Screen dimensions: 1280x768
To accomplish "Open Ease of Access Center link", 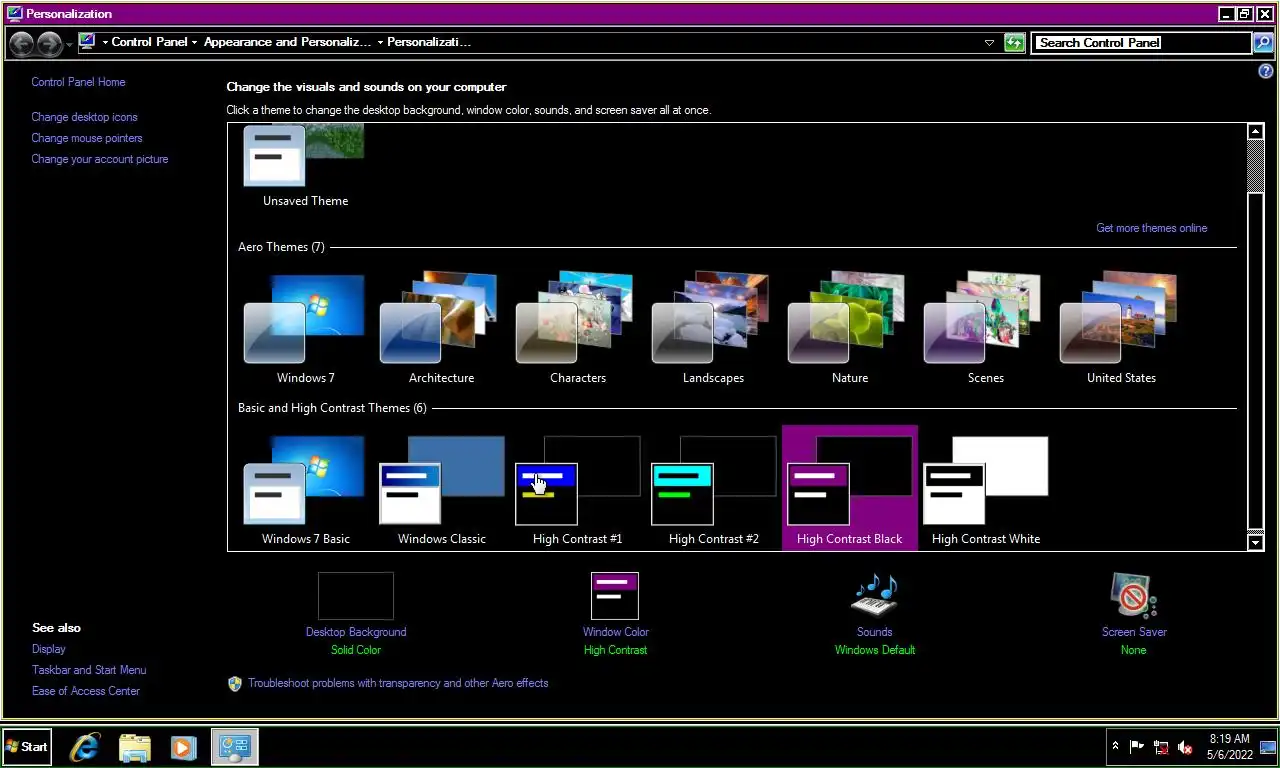I will point(86,691).
